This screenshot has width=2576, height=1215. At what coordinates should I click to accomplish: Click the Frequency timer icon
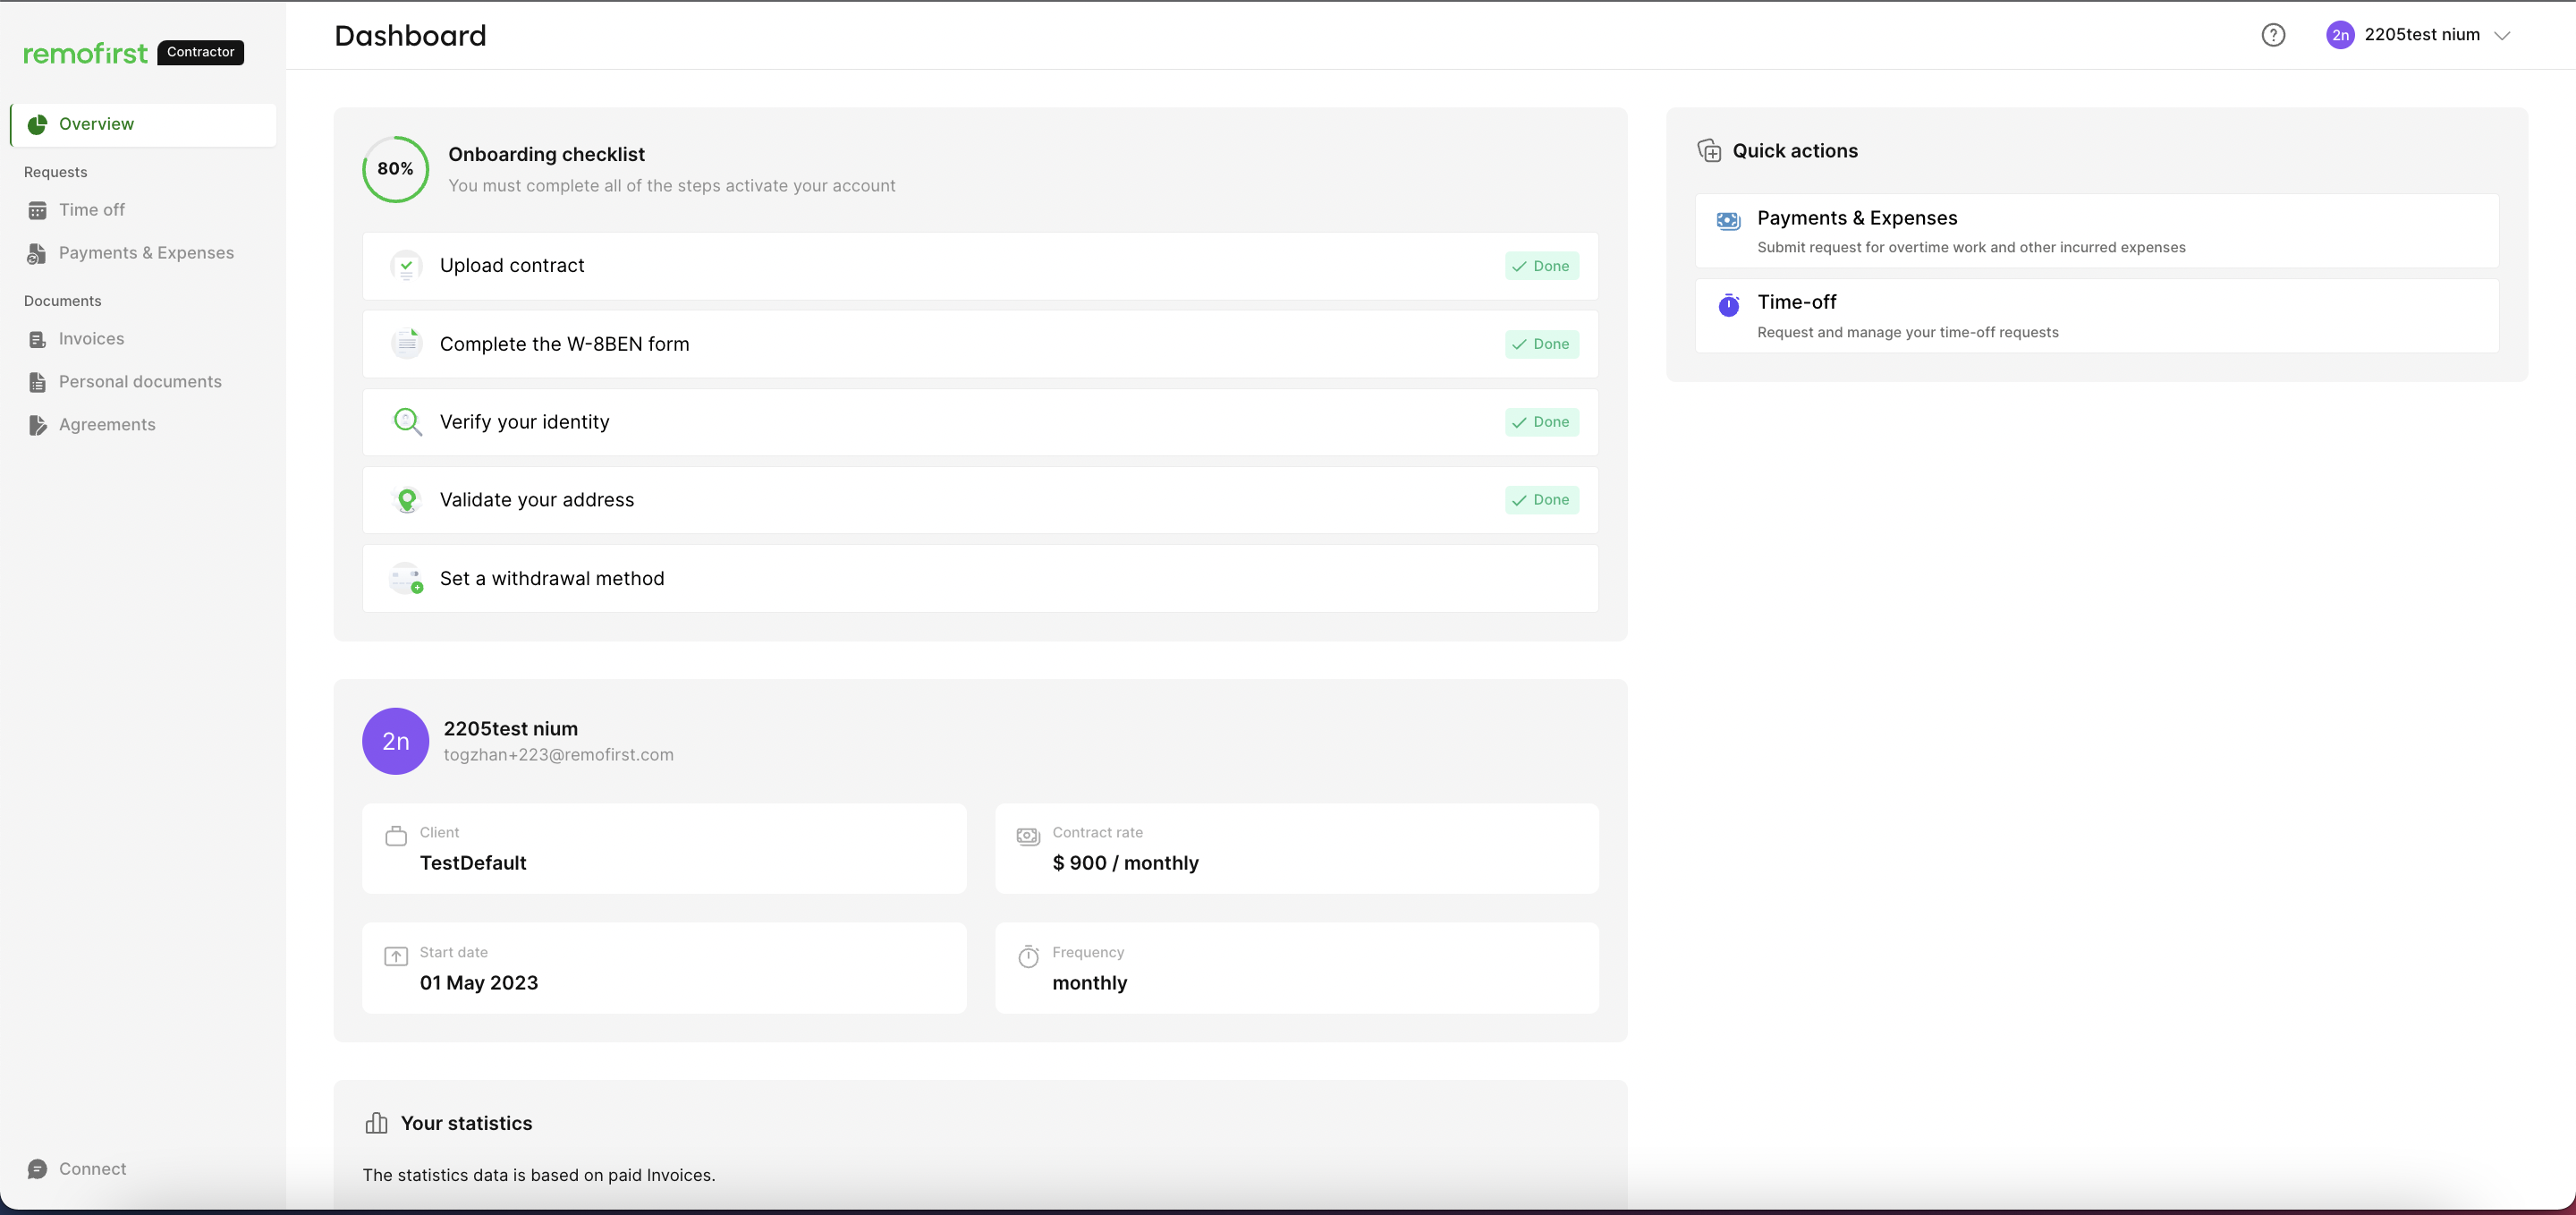point(1028,956)
